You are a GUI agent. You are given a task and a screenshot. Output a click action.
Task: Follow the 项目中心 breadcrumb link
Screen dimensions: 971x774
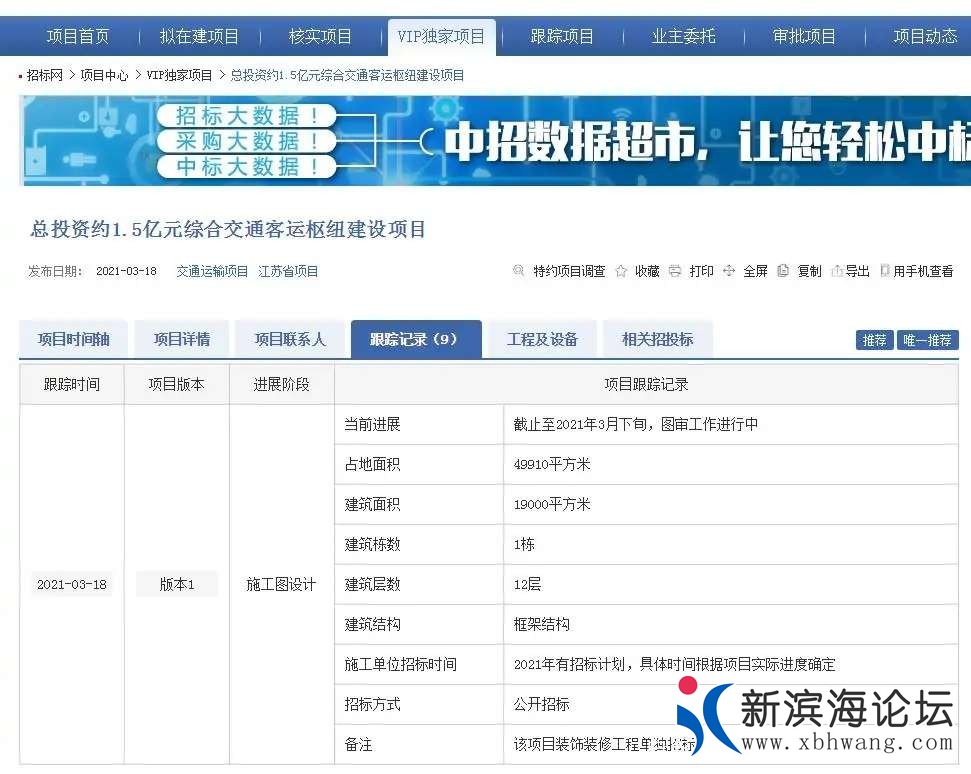(104, 75)
